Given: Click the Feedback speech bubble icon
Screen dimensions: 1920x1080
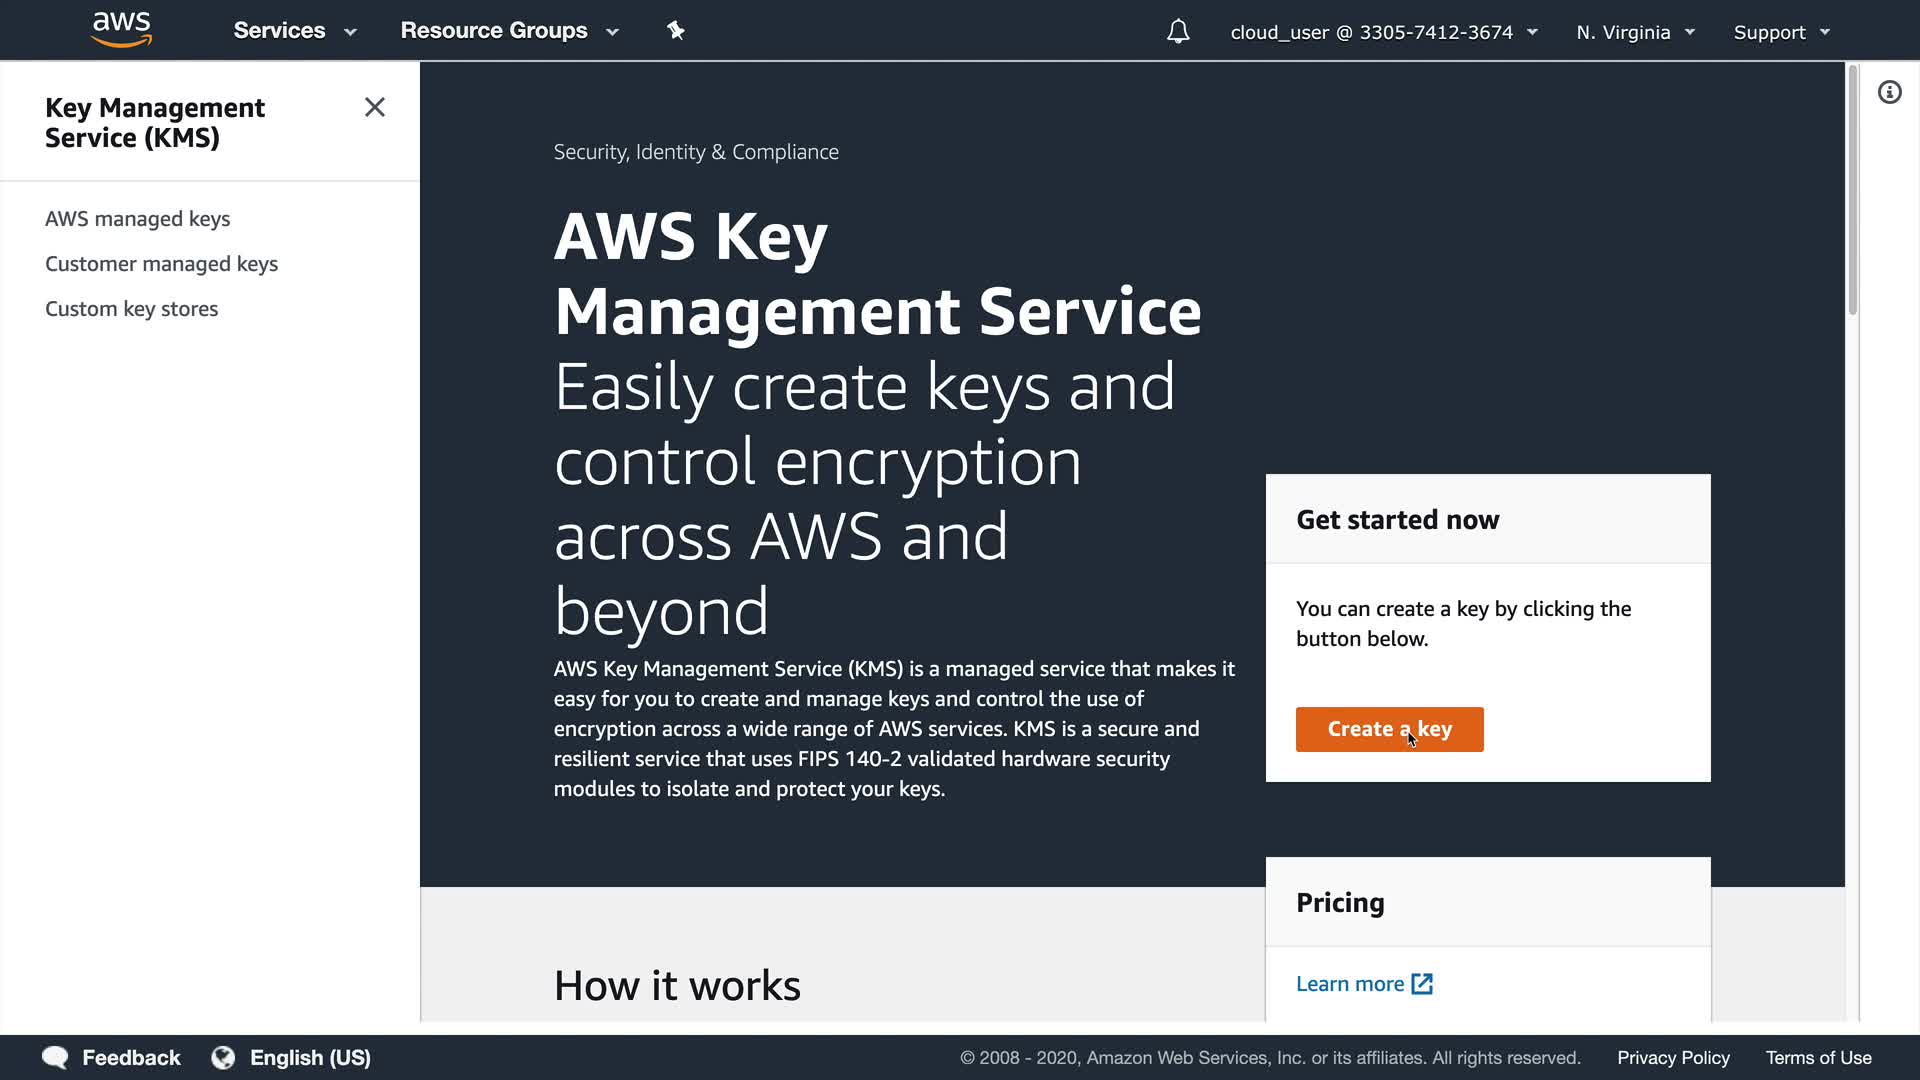Looking at the screenshot, I should click(55, 1058).
